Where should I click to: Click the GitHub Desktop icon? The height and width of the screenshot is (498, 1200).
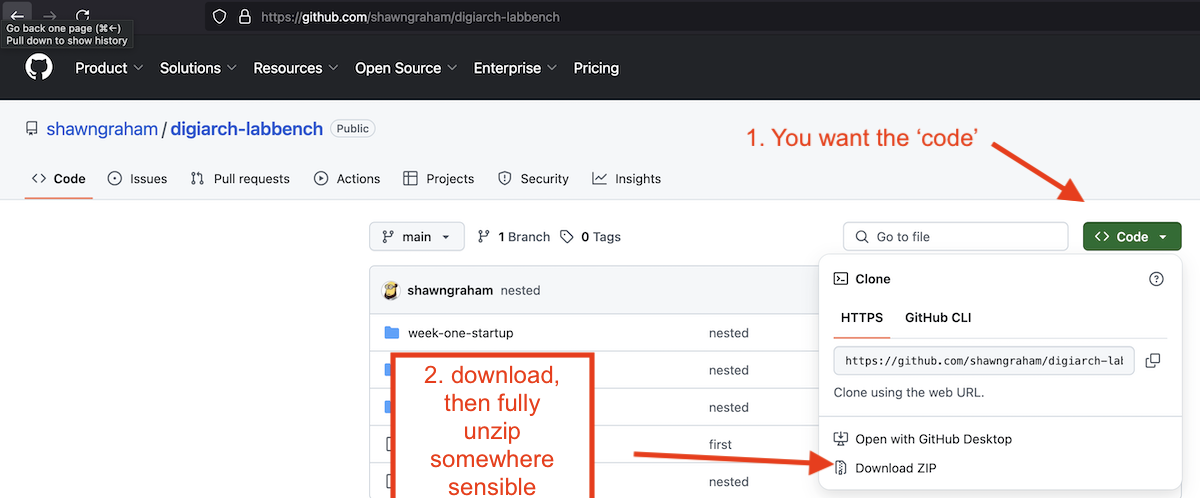tap(841, 439)
